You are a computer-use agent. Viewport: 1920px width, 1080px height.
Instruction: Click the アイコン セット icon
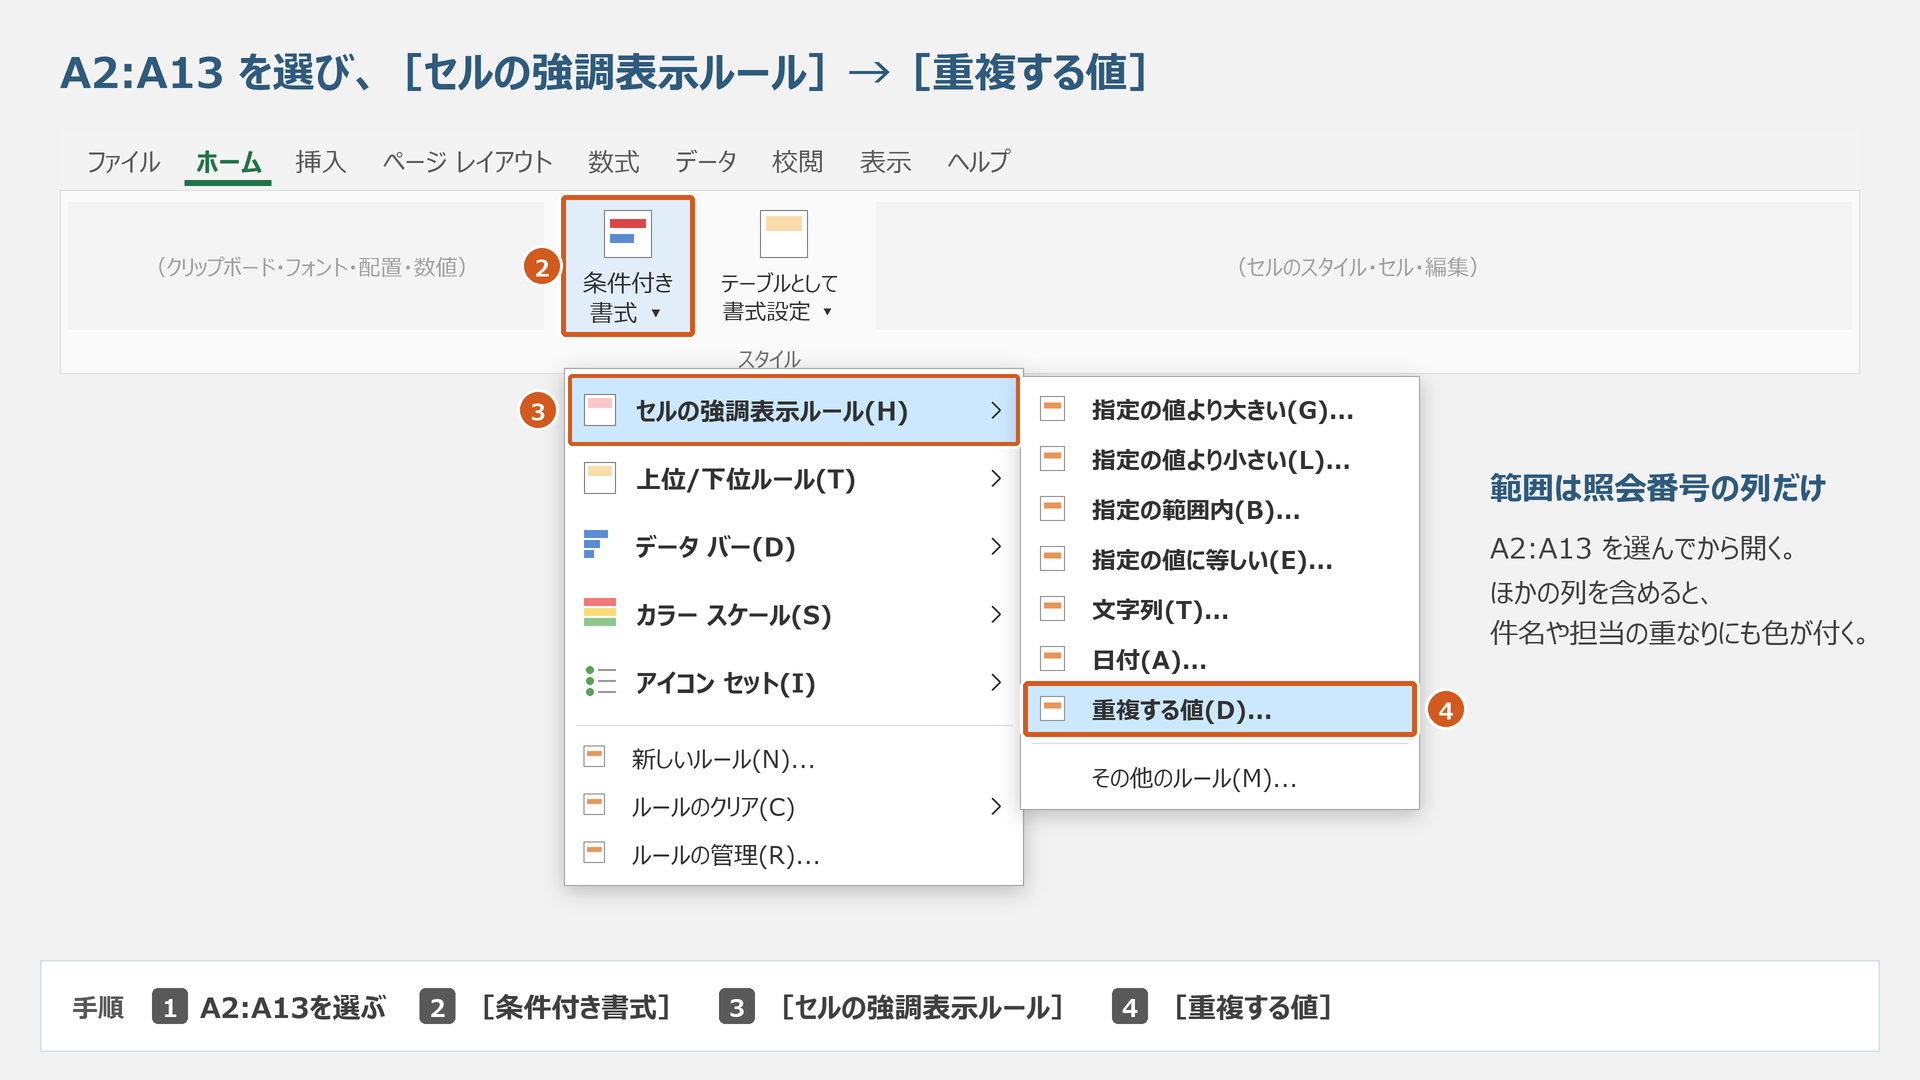tap(600, 681)
